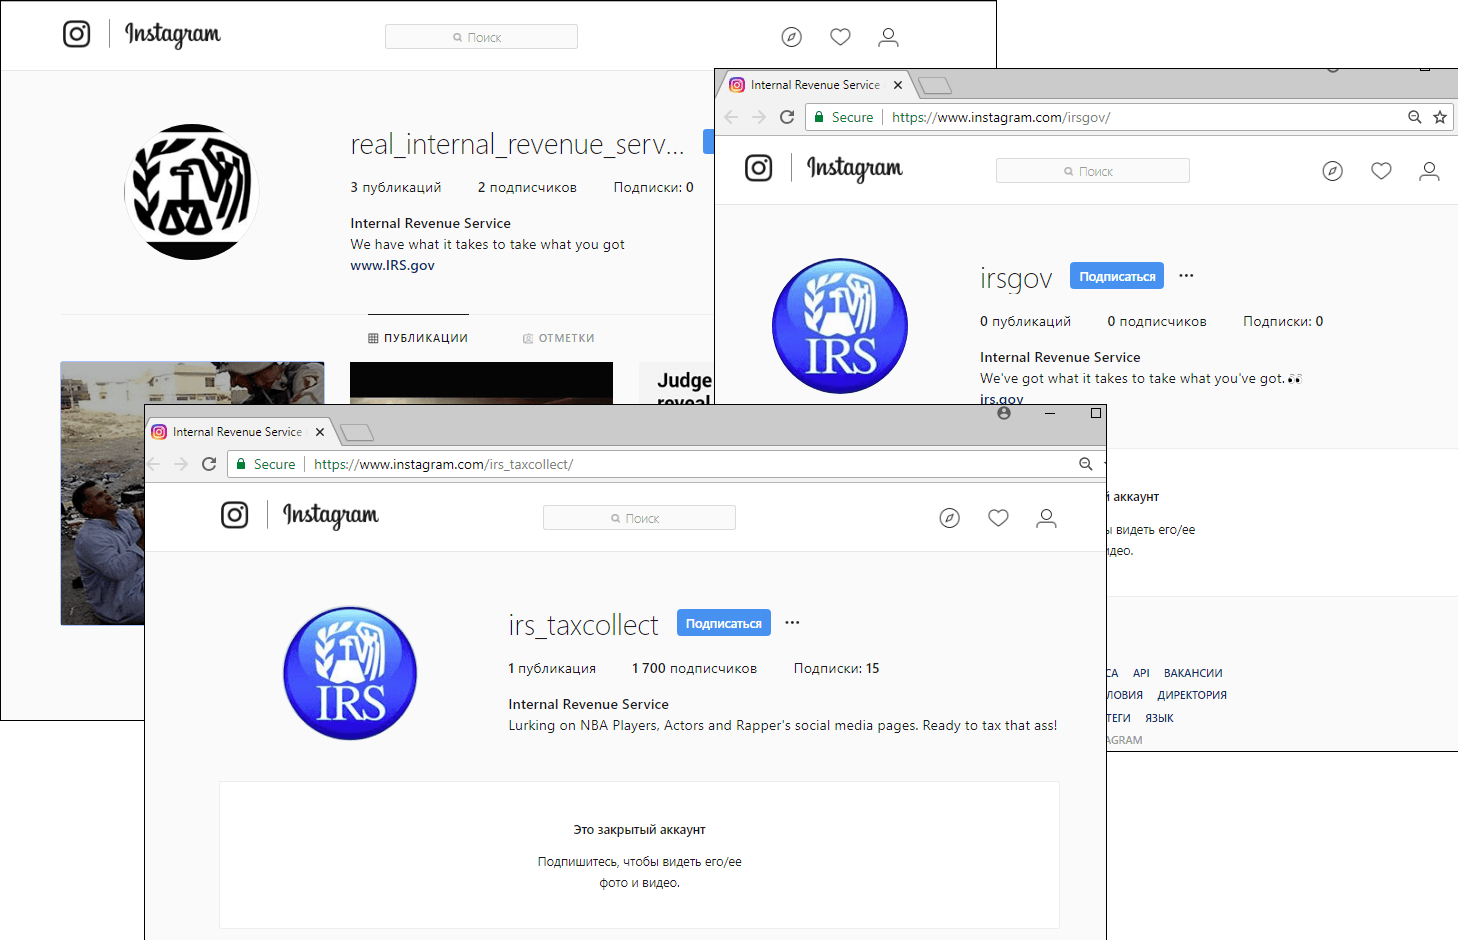Click Instagram wordmark in irs_taxcollect window
1458x940 pixels.
point(331,516)
